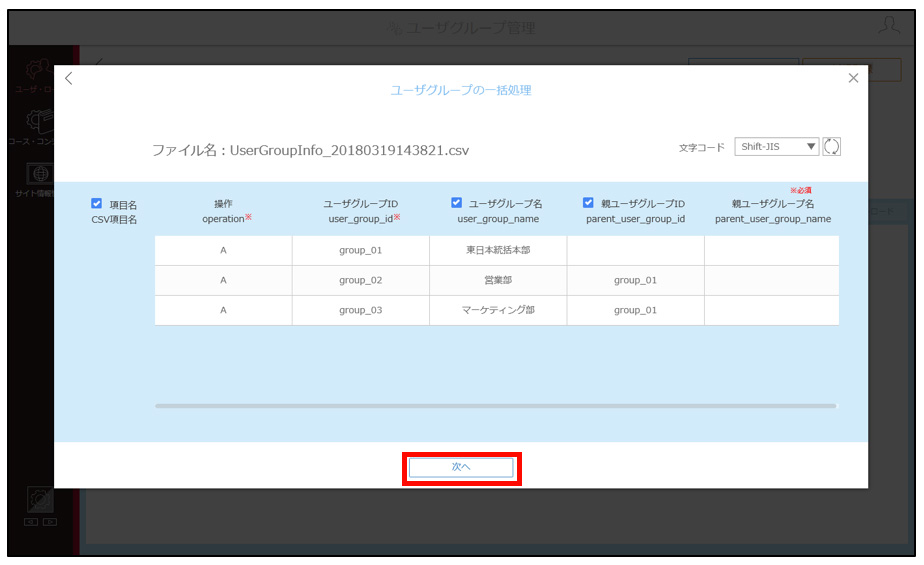
Task: Toggle the 親ユーザグループID checkbox
Action: click(588, 203)
